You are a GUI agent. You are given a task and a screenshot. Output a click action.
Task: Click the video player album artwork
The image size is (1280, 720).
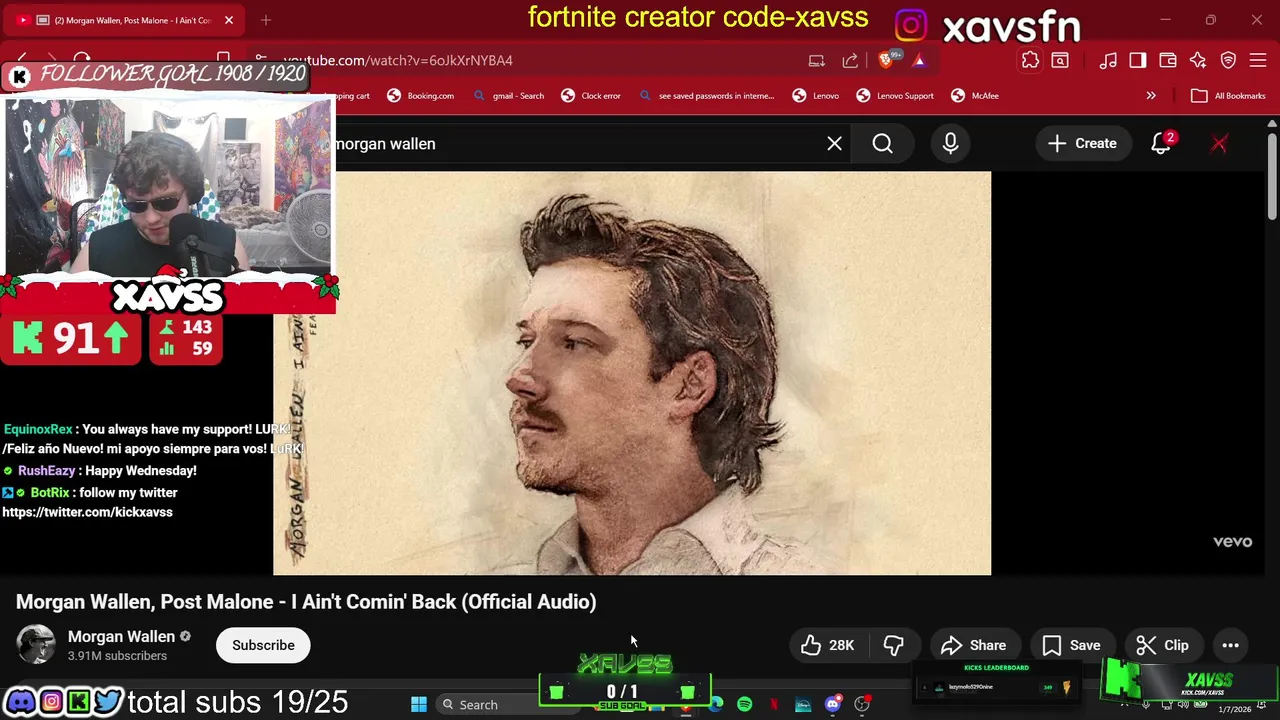632,373
